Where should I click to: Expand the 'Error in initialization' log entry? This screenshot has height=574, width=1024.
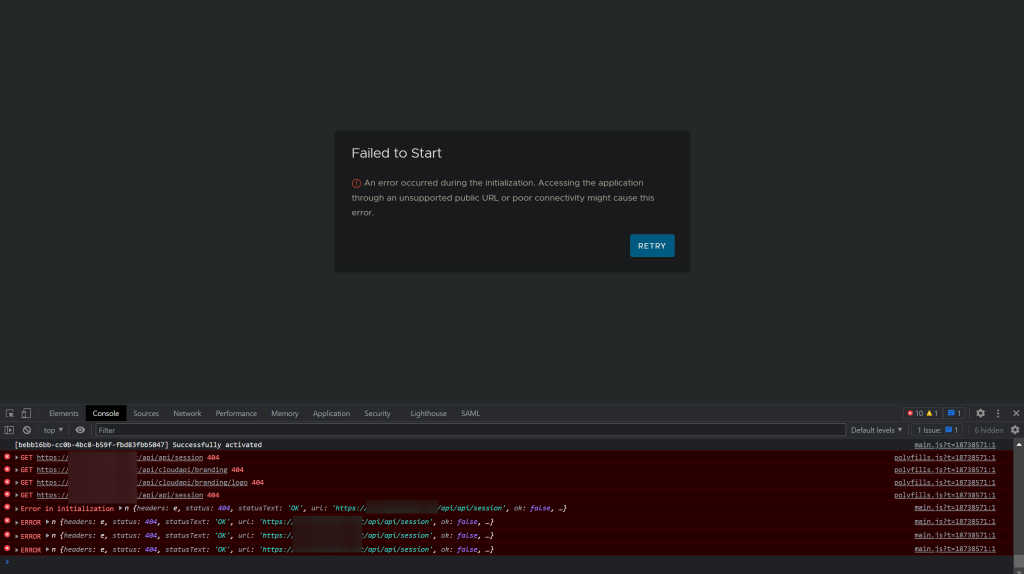[17, 509]
